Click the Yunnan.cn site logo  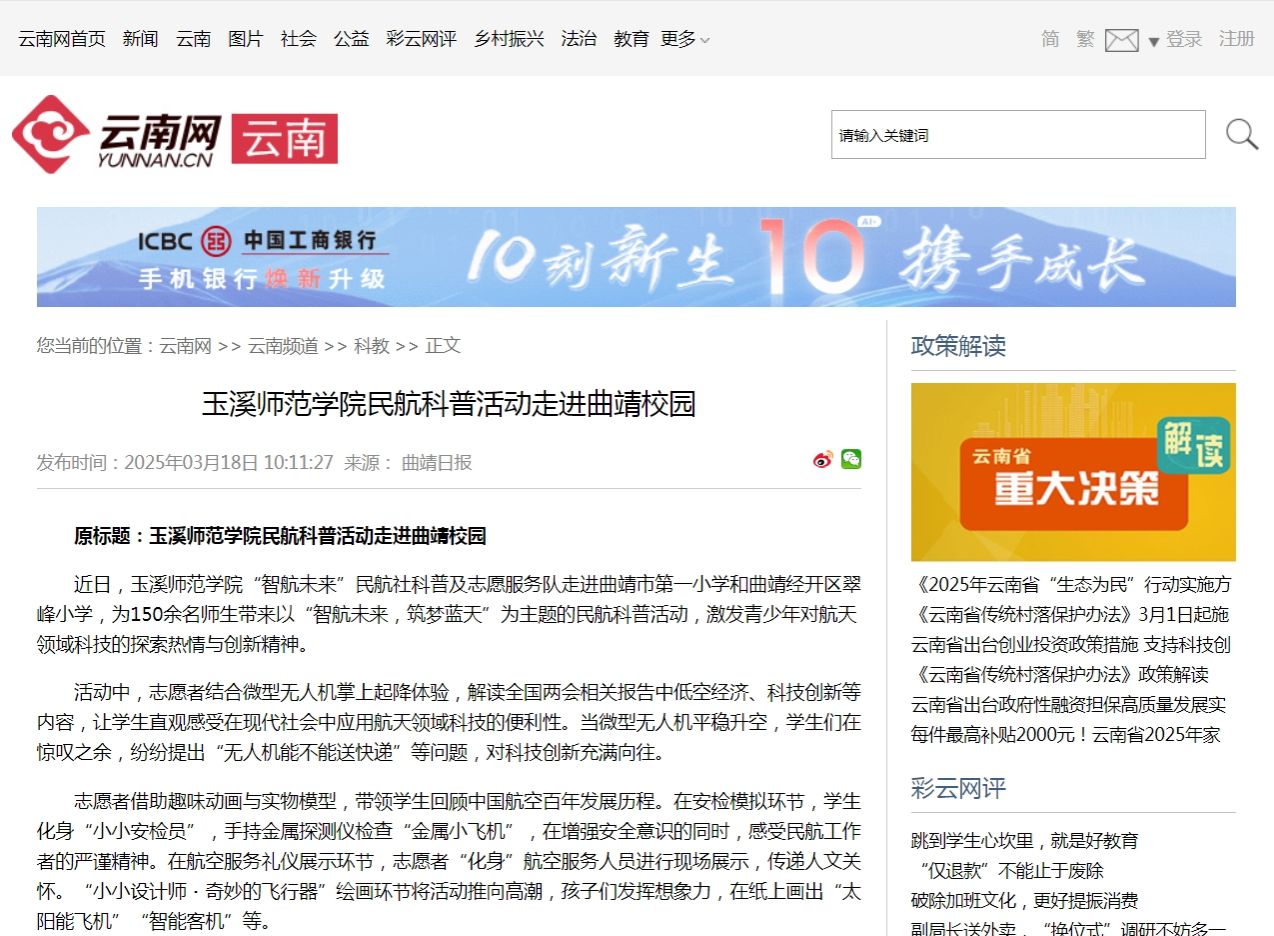tap(117, 135)
